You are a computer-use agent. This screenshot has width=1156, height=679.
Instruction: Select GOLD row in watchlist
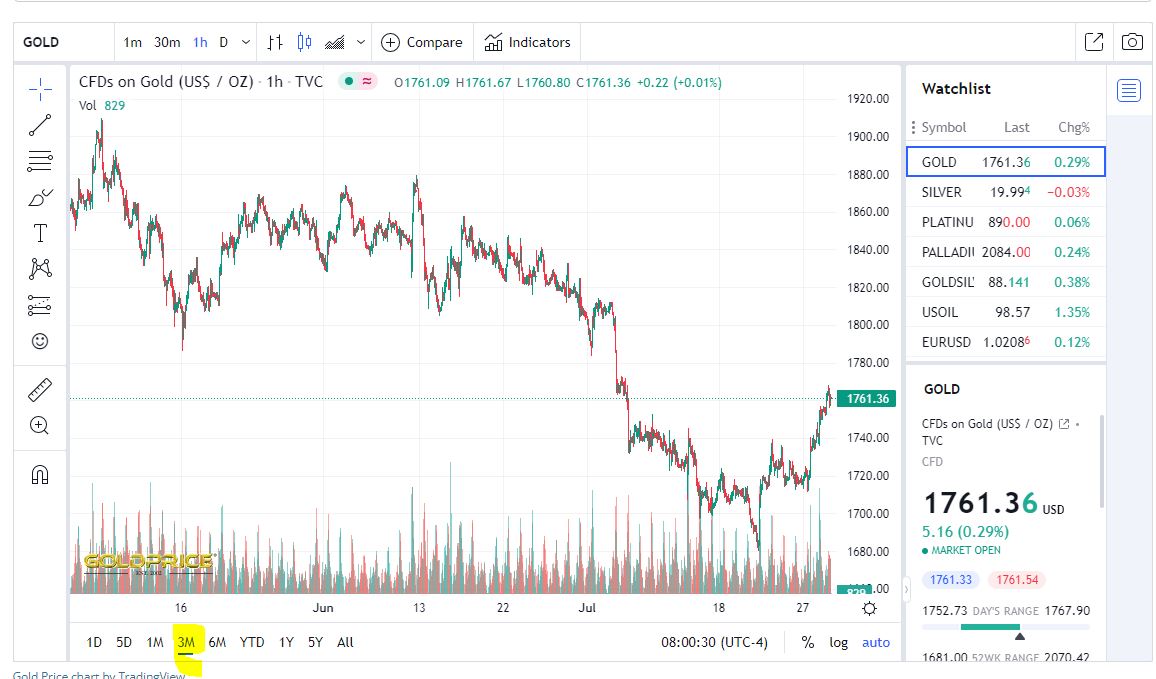click(x=1006, y=161)
